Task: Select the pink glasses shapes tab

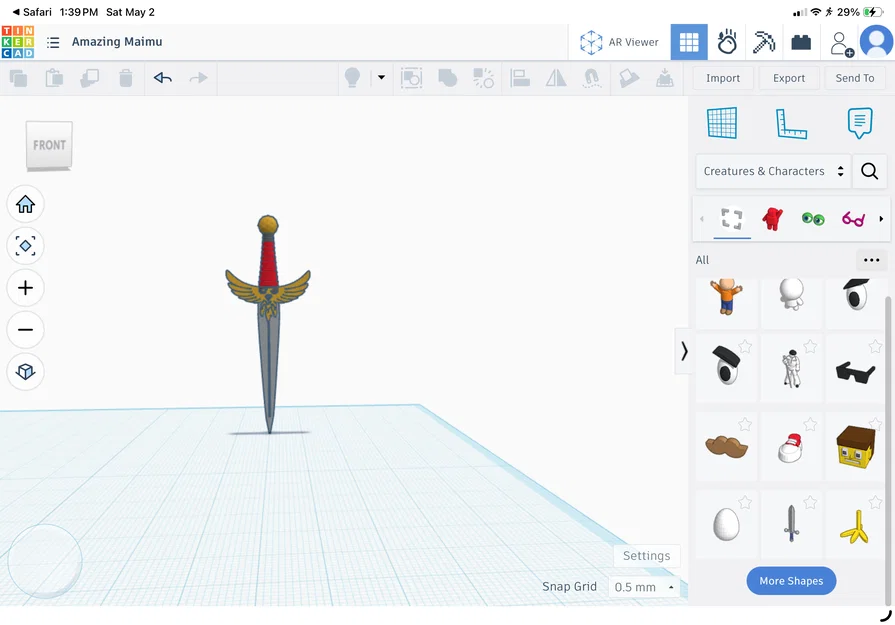Action: click(x=853, y=219)
